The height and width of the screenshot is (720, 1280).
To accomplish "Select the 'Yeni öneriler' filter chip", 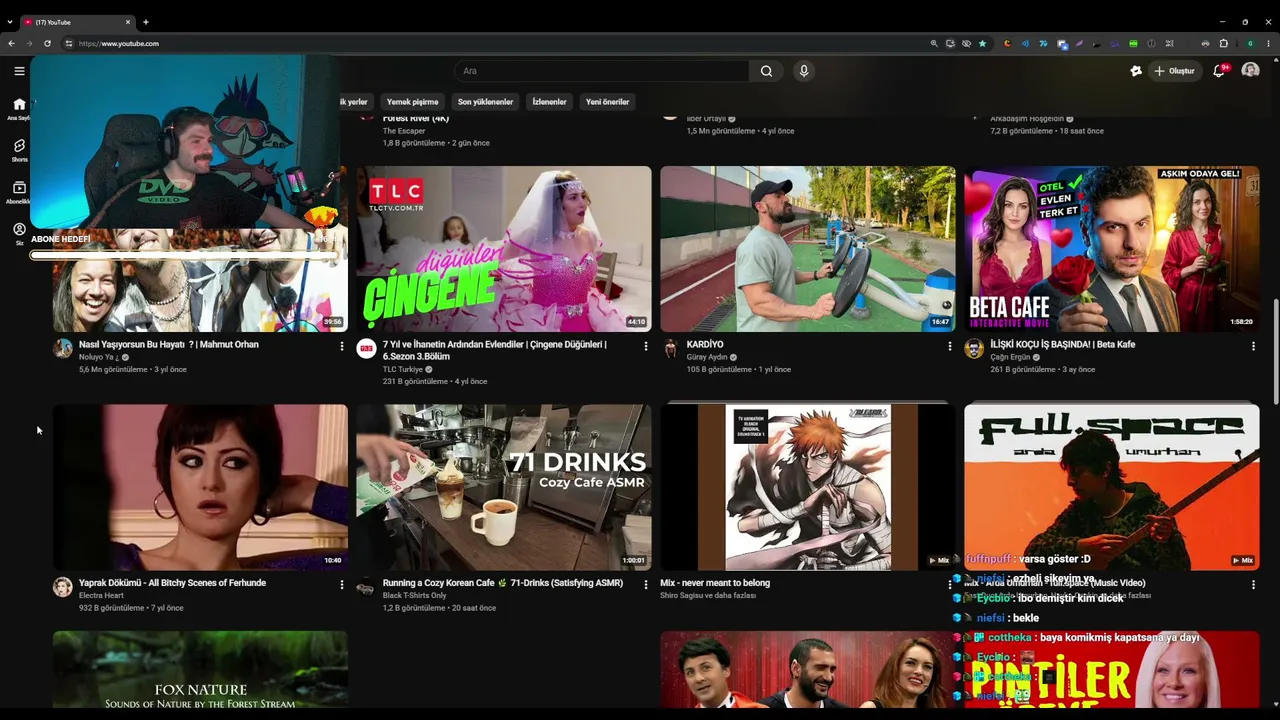I will [x=607, y=102].
